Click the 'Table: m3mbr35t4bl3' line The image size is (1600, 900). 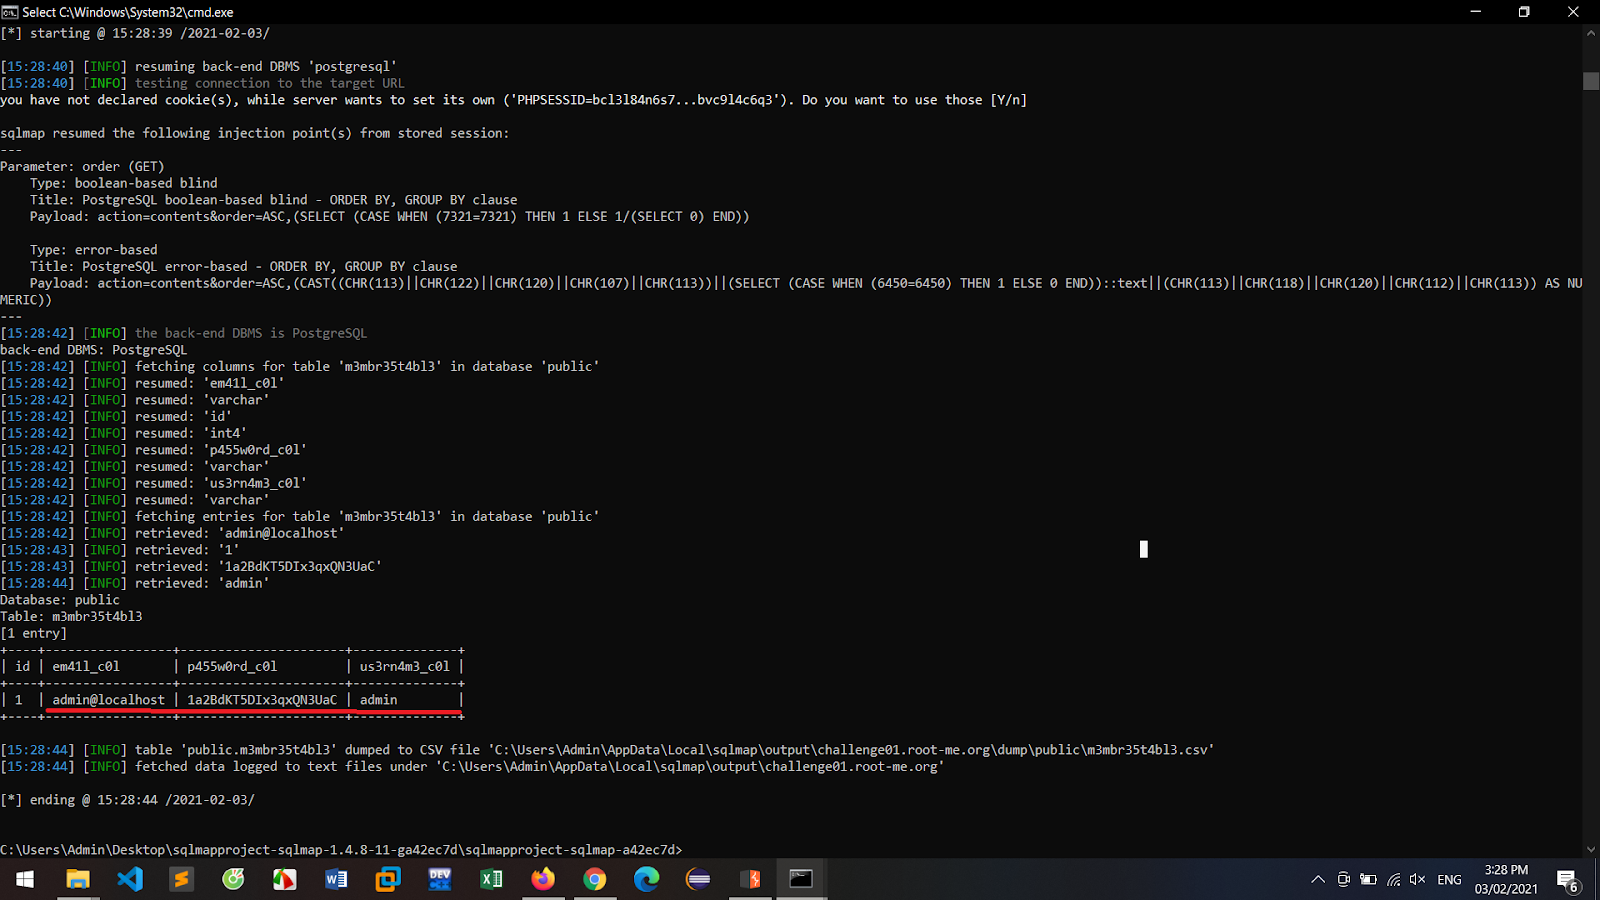click(71, 617)
